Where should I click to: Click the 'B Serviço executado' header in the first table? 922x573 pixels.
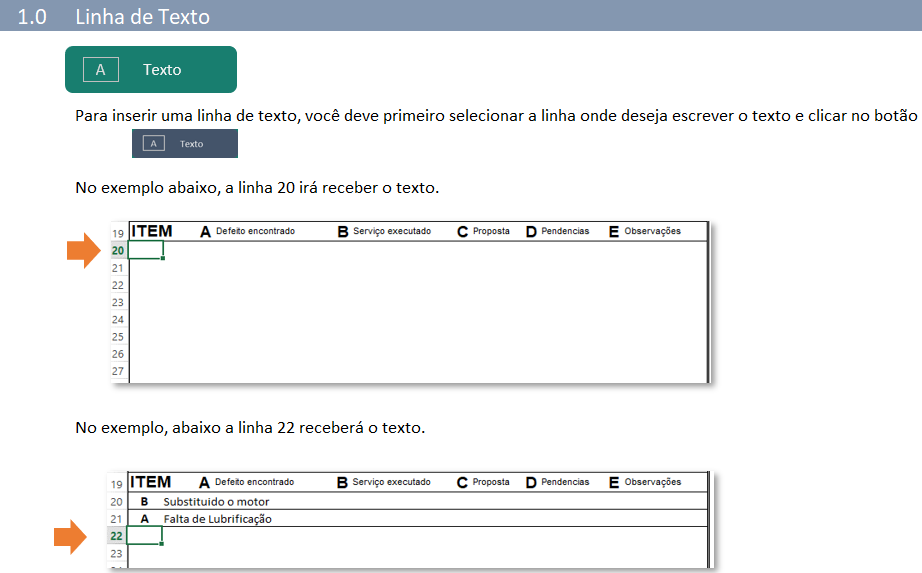(384, 231)
